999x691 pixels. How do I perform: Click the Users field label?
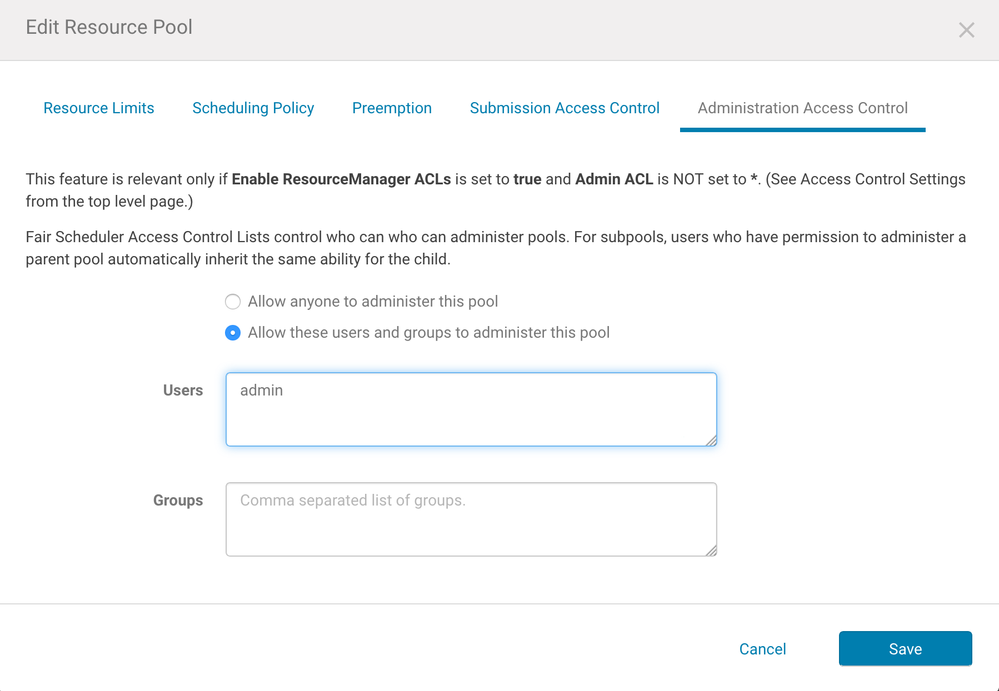coord(183,390)
